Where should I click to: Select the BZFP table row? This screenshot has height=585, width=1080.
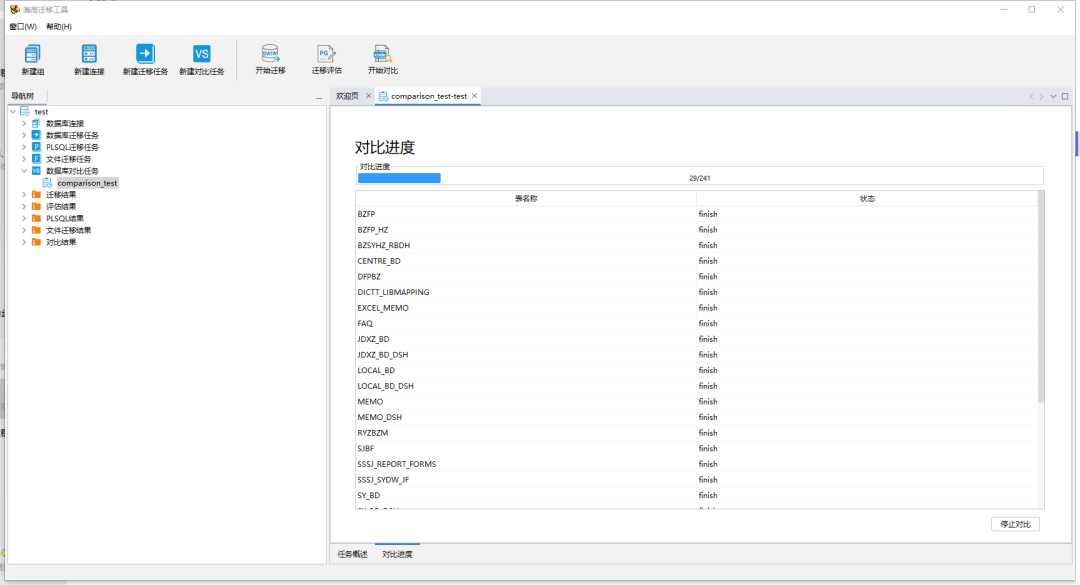point(696,214)
